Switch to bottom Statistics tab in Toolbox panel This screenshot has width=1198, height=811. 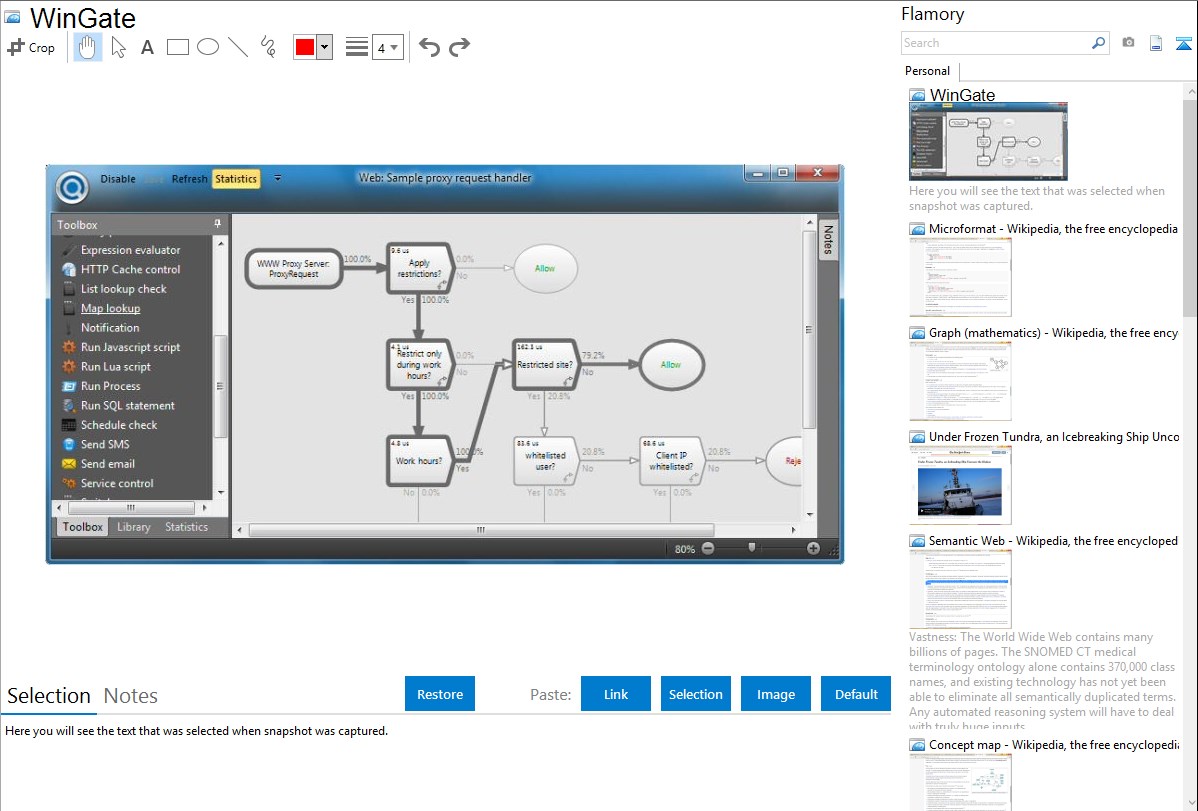[x=186, y=527]
